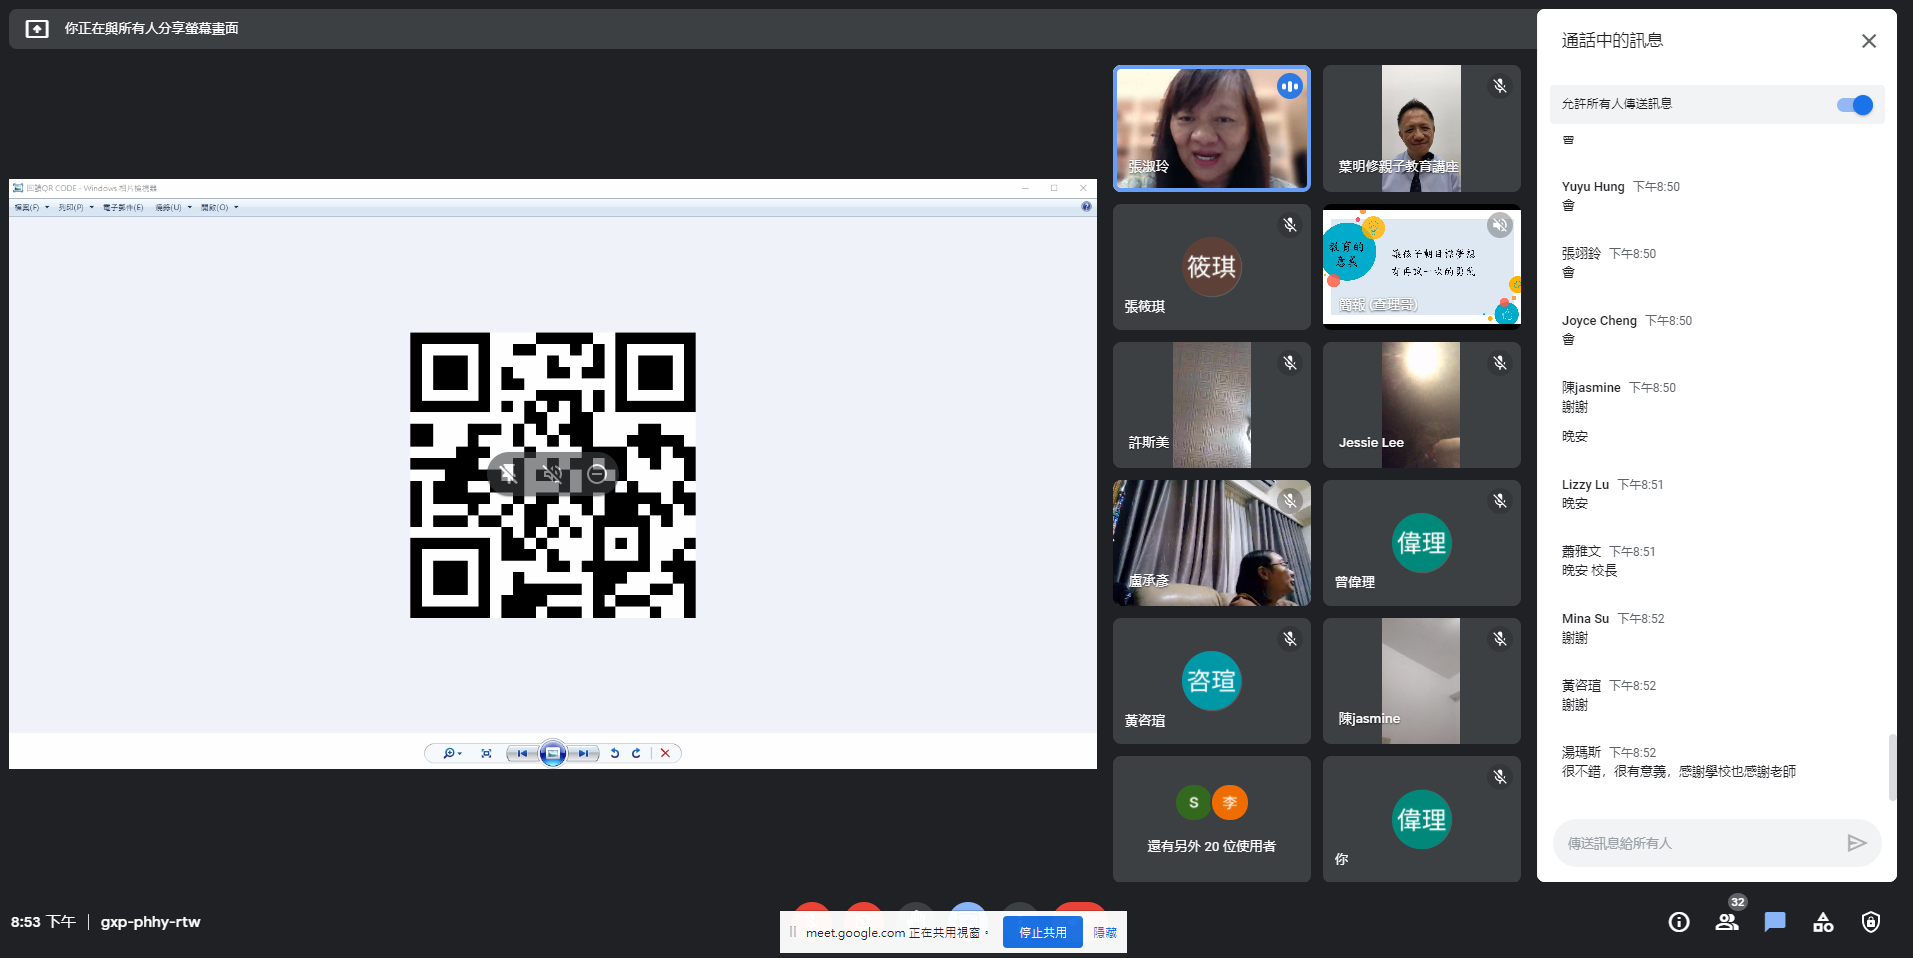This screenshot has height=958, width=1913.
Task: Rotate image clockwise in photo viewer
Action: pyautogui.click(x=636, y=753)
